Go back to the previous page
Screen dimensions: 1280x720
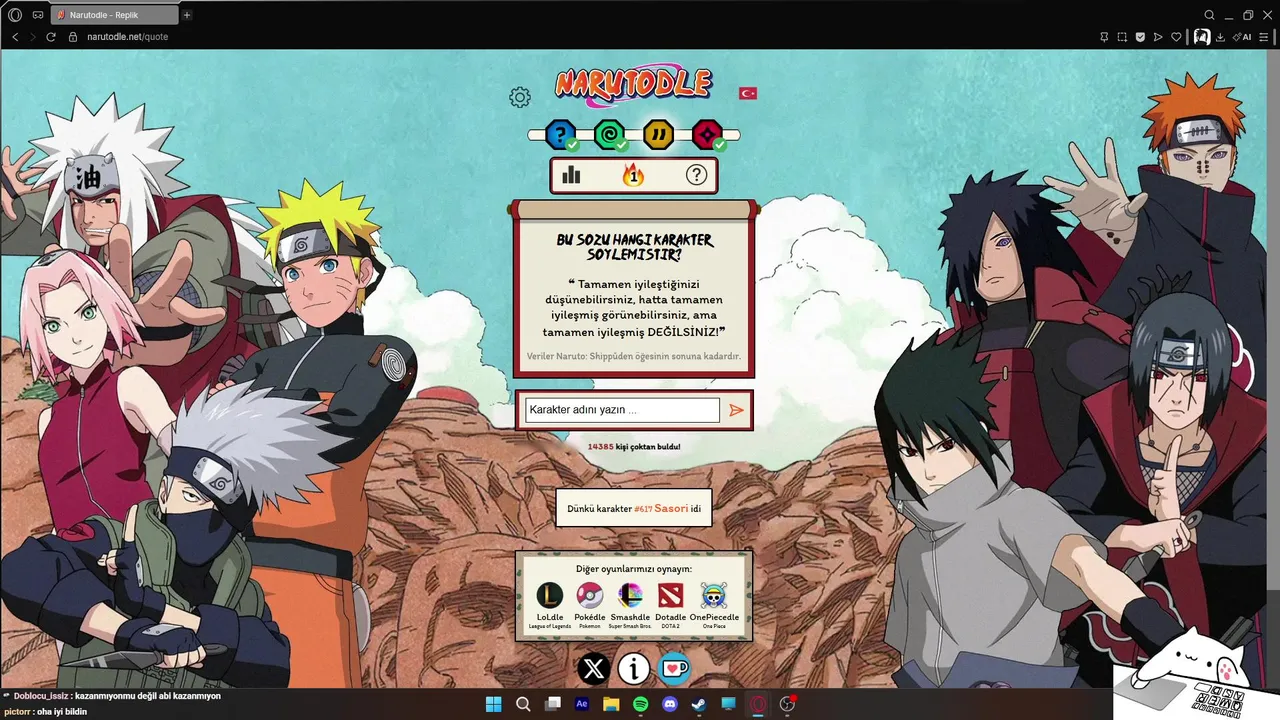[x=15, y=37]
